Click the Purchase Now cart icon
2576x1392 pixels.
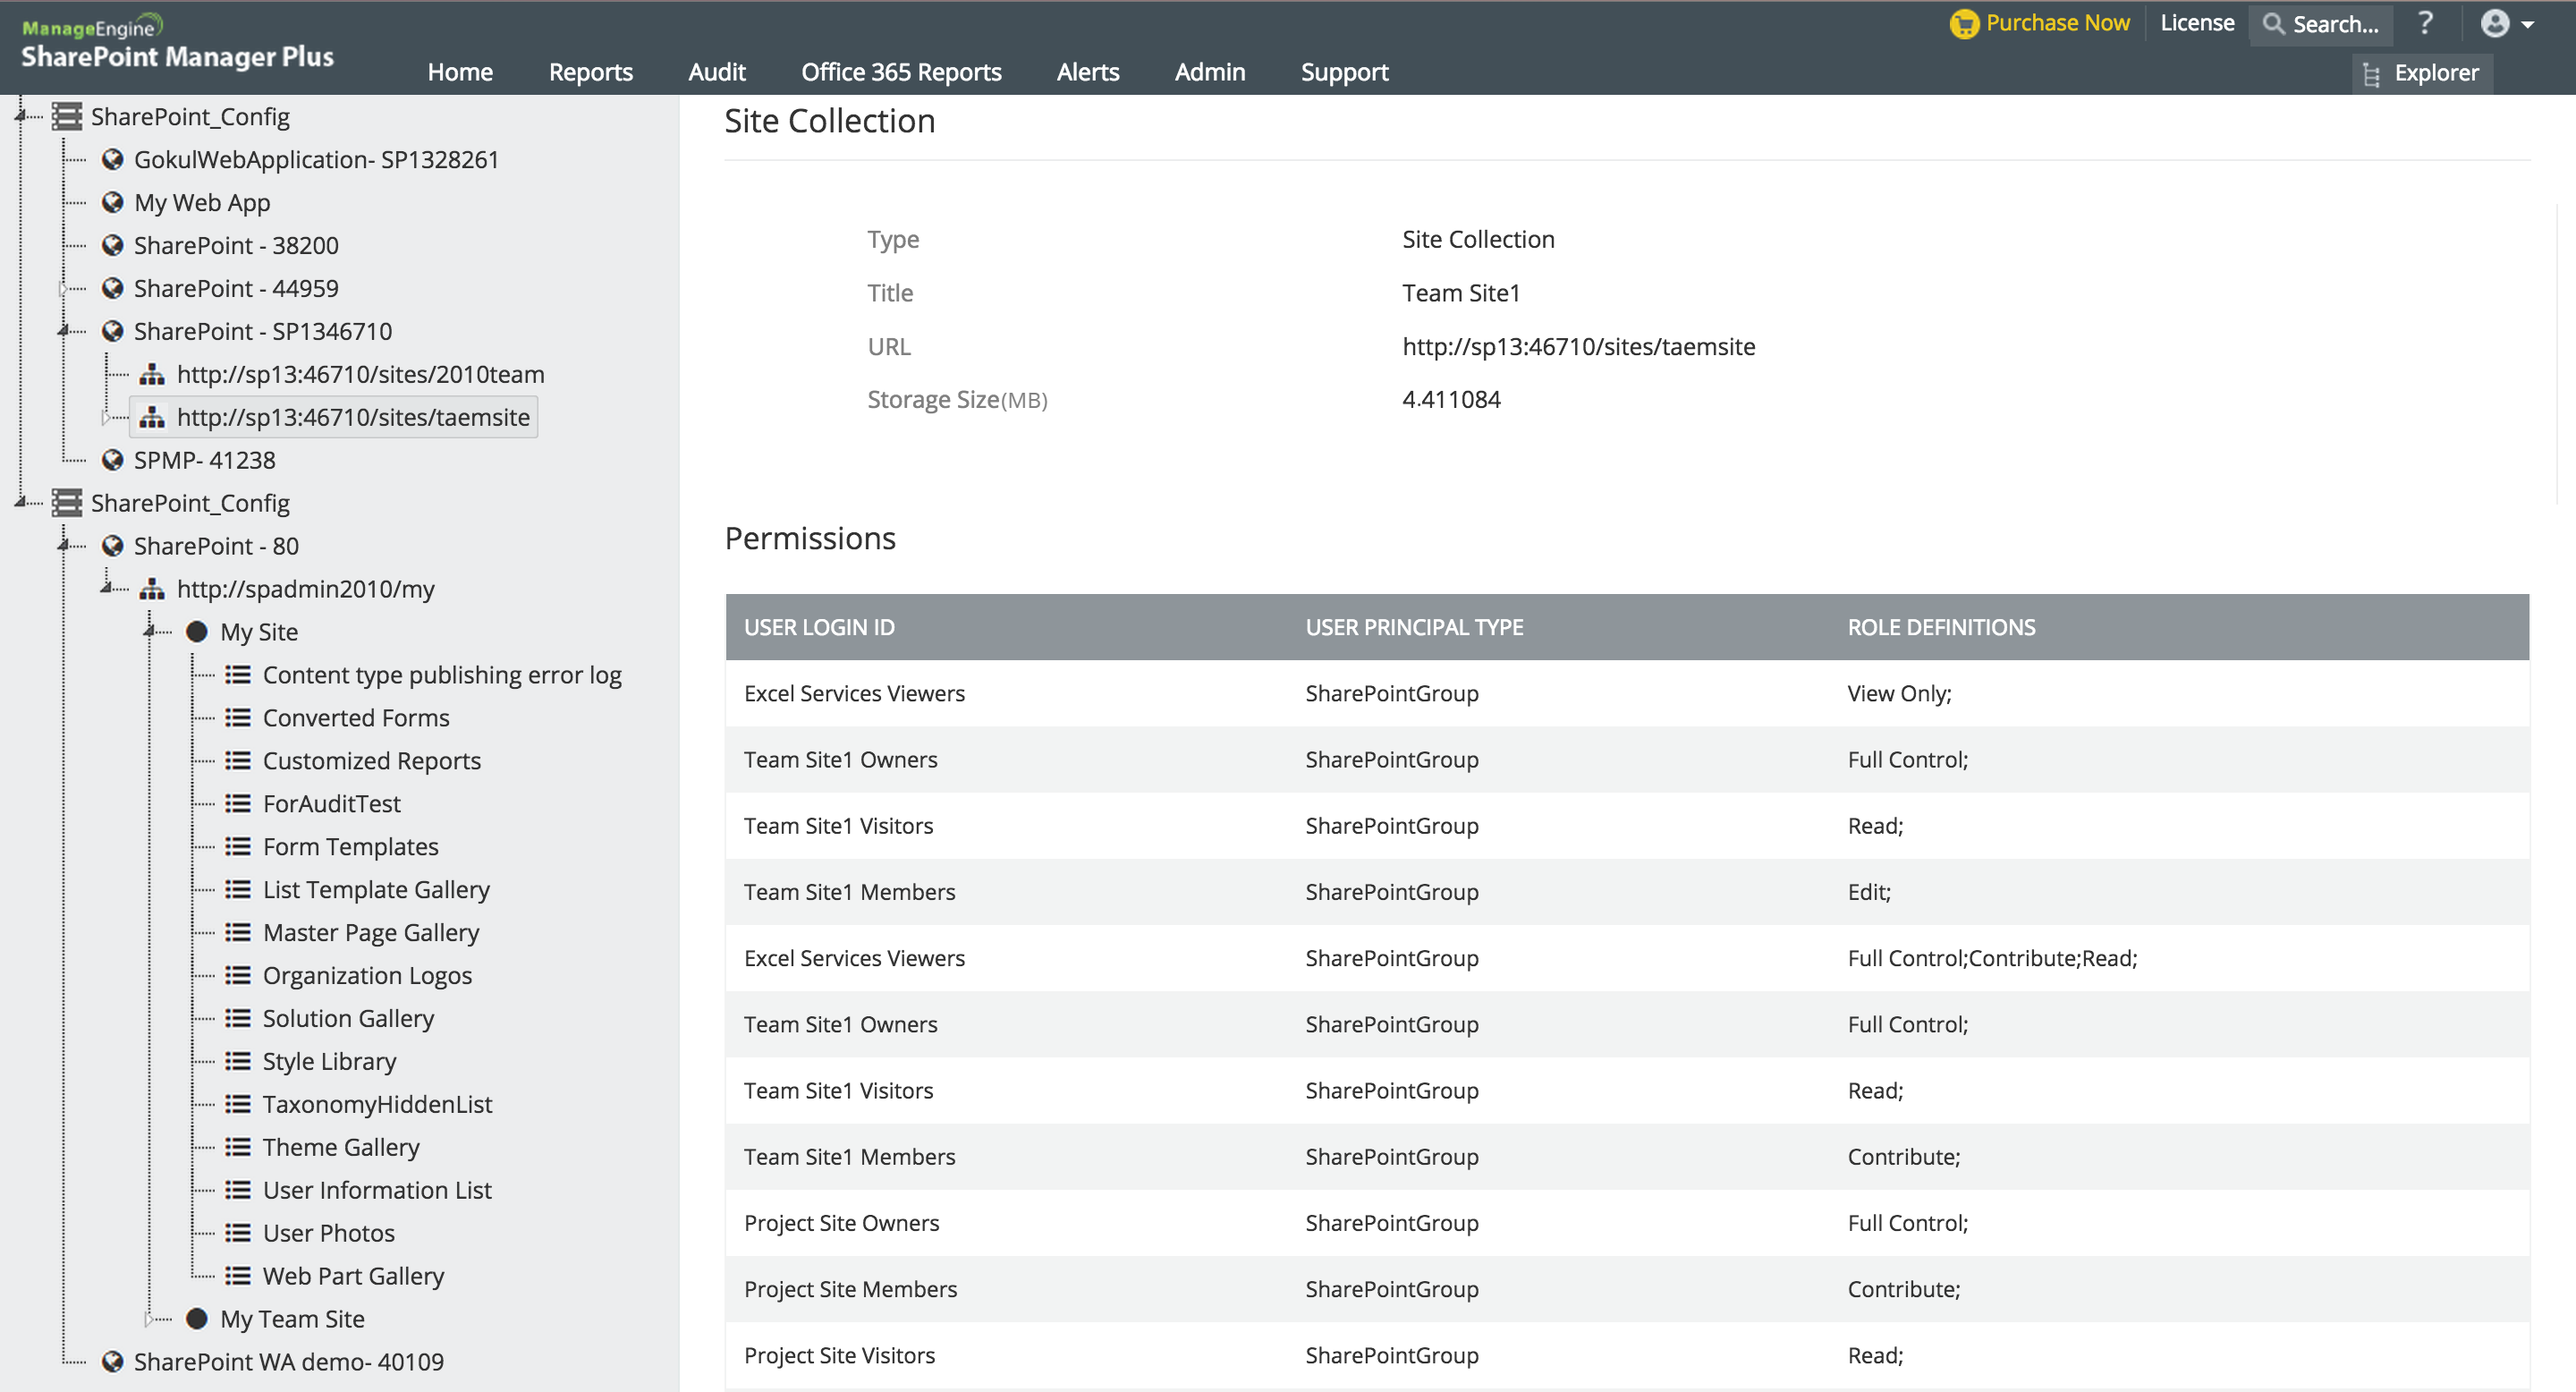pos(1964,23)
